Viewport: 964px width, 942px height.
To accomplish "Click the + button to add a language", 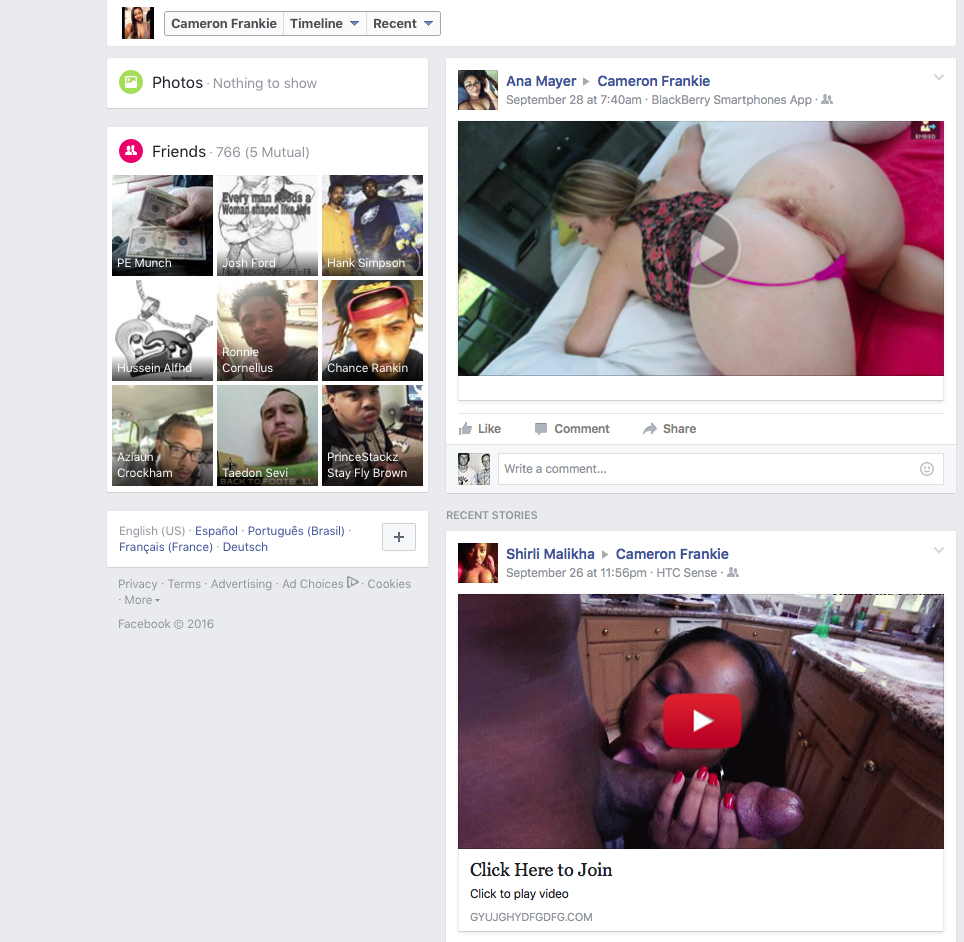I will tap(398, 537).
